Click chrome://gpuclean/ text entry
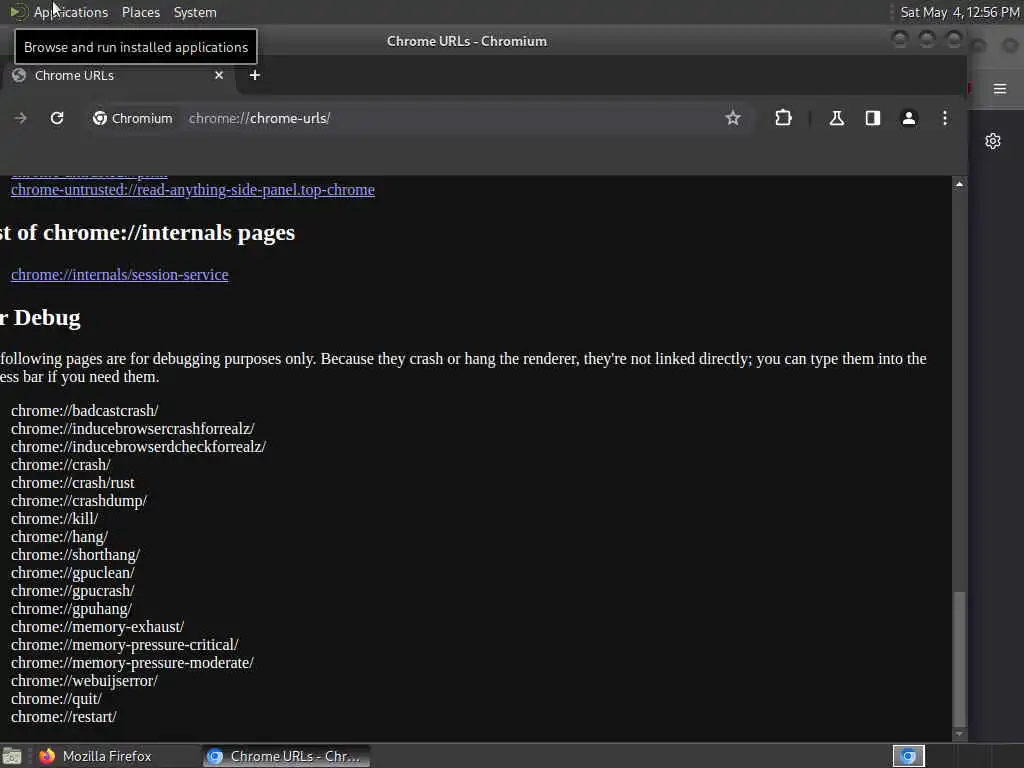Screen dimensions: 1024x768 coord(72,573)
